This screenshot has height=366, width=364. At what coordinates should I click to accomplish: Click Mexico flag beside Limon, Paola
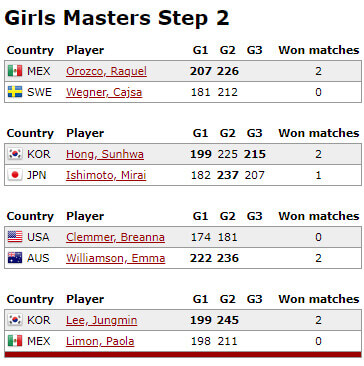[15, 341]
